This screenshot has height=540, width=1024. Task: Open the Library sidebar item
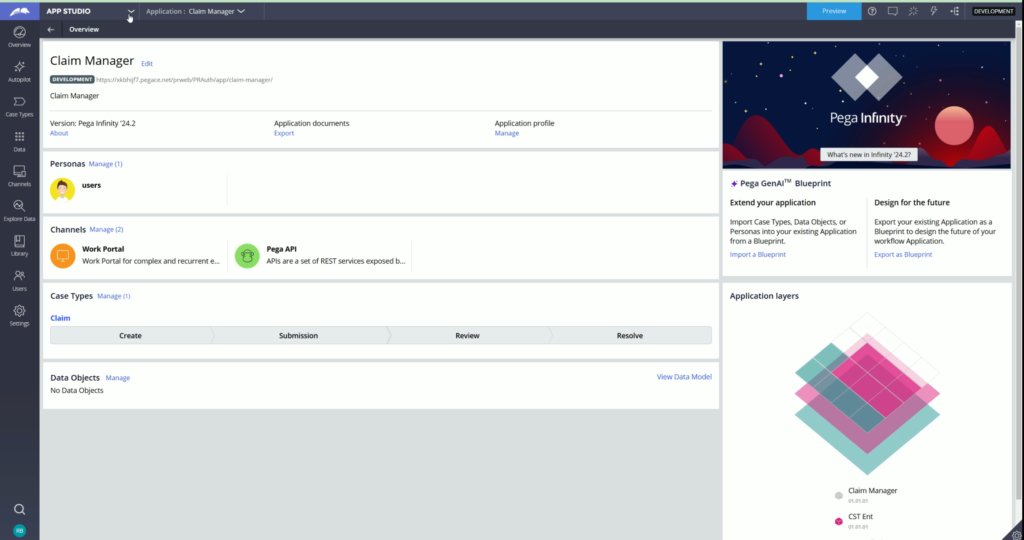(x=20, y=246)
